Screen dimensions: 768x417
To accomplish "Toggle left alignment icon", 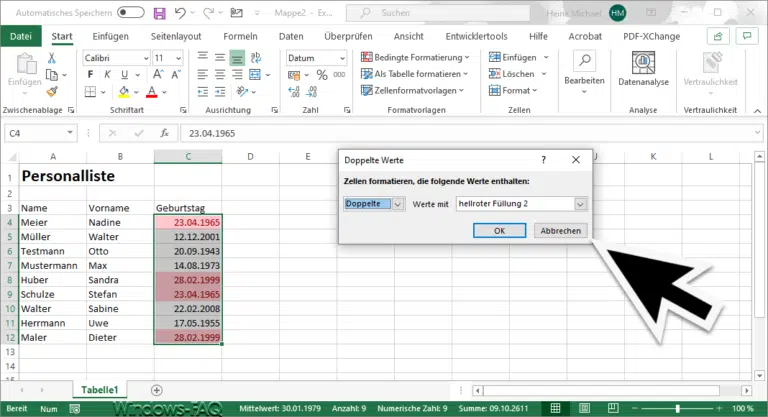I will [x=203, y=74].
